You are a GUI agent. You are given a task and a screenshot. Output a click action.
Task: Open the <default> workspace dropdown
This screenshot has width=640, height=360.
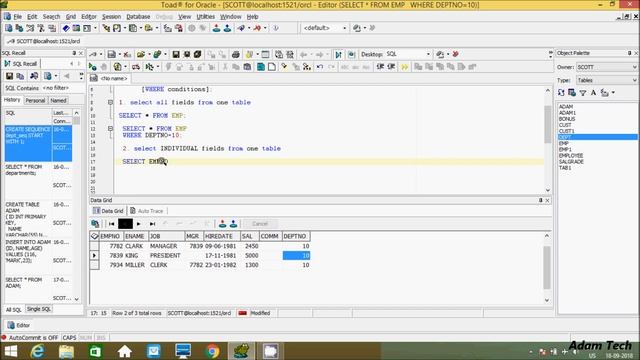[x=344, y=28]
